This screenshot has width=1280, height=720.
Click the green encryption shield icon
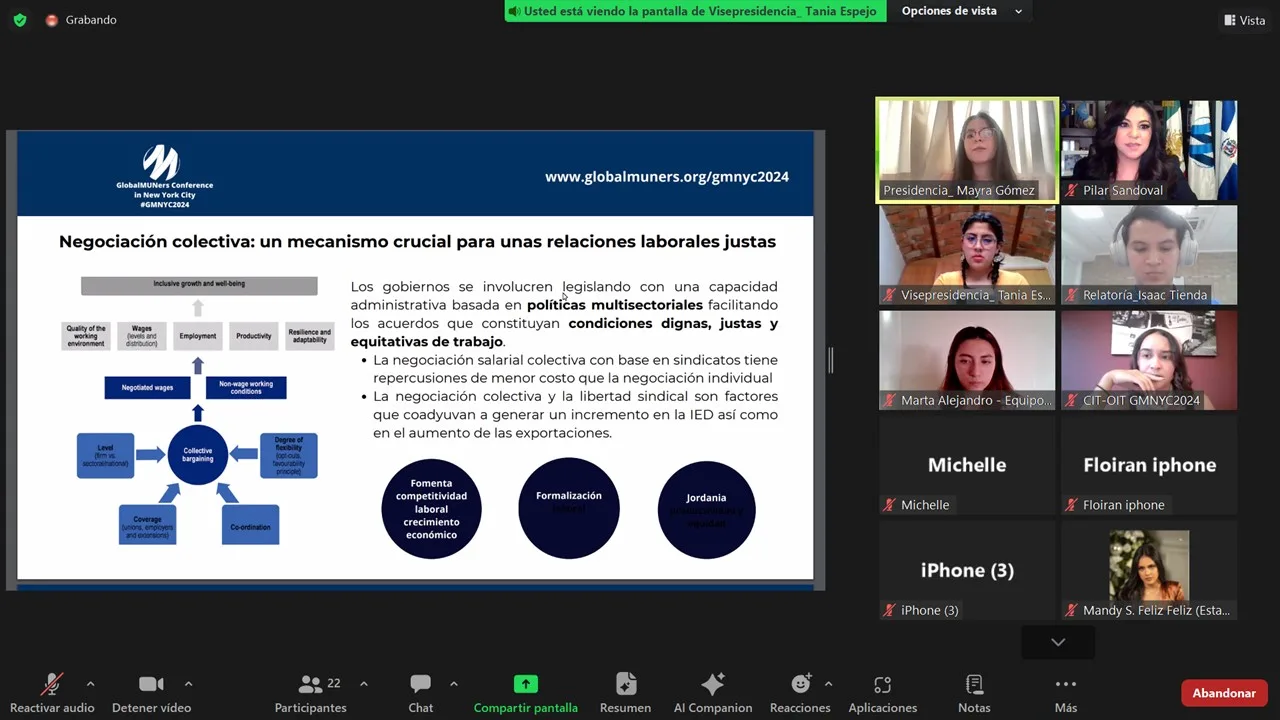[x=19, y=20]
